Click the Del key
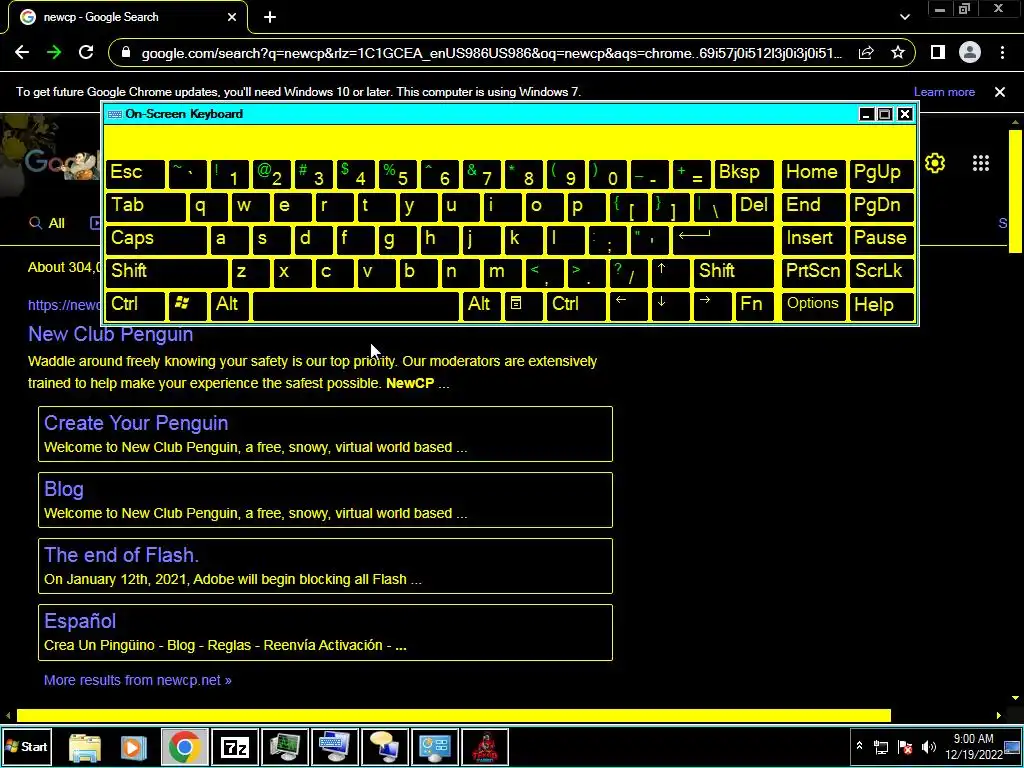This screenshot has width=1024, height=768. [x=755, y=206]
